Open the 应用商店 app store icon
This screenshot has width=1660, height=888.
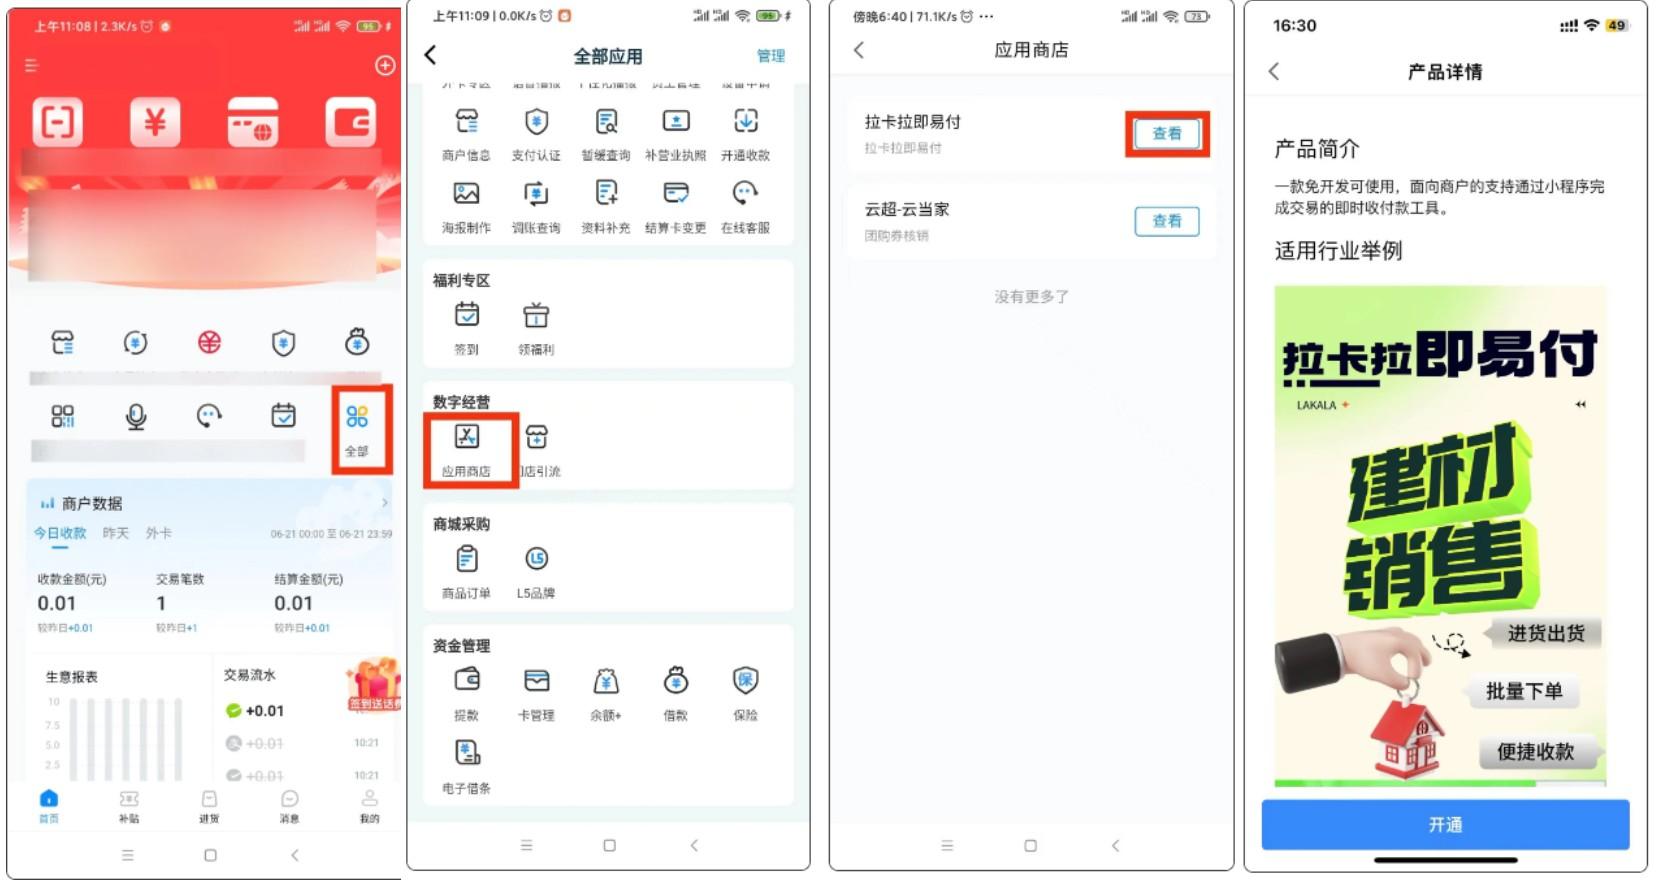[x=467, y=448]
